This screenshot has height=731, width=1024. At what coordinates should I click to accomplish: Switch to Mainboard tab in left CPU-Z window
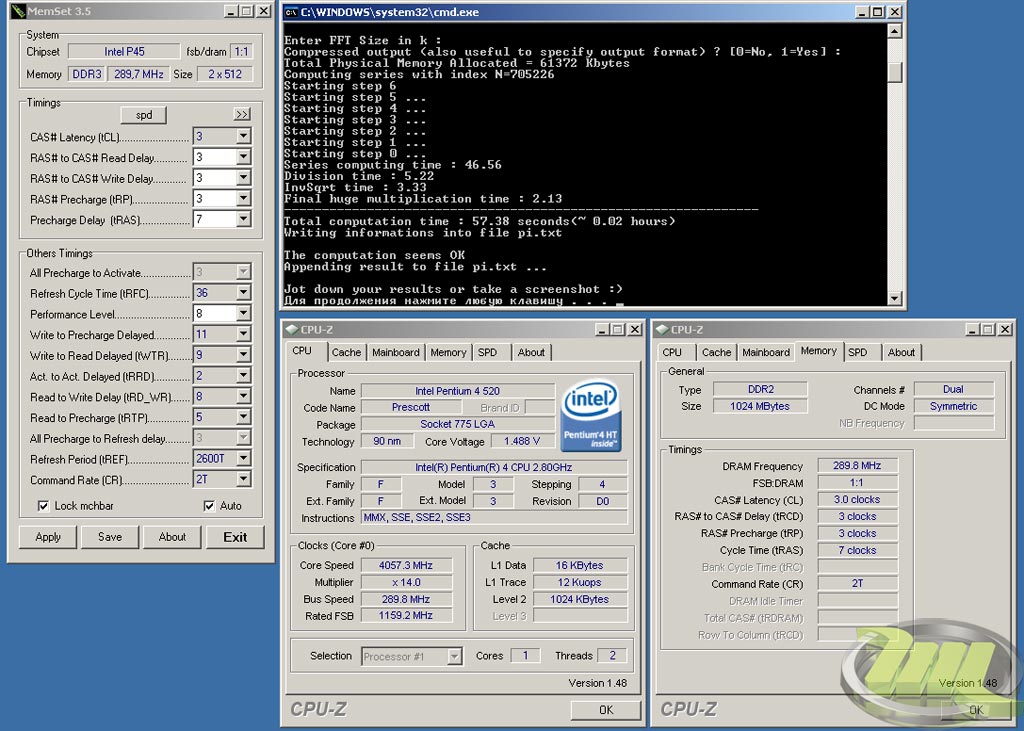click(396, 352)
